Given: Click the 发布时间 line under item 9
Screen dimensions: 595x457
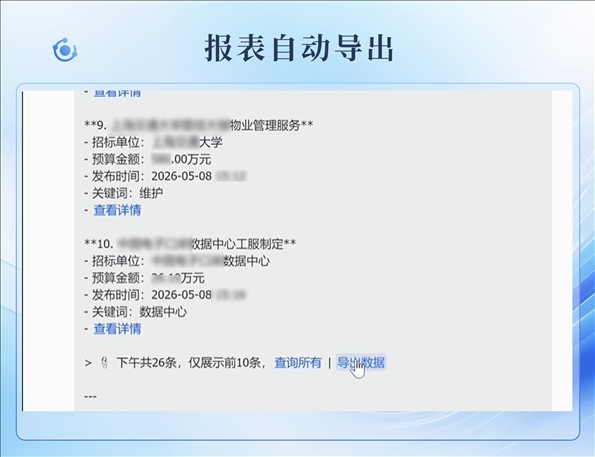Looking at the screenshot, I should click(x=165, y=176).
